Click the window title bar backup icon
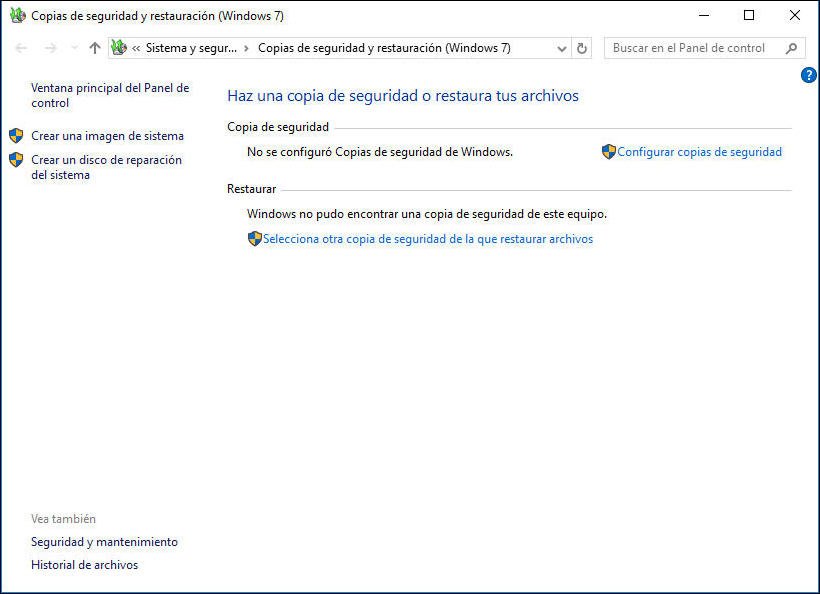The width and height of the screenshot is (820, 594). [x=17, y=16]
